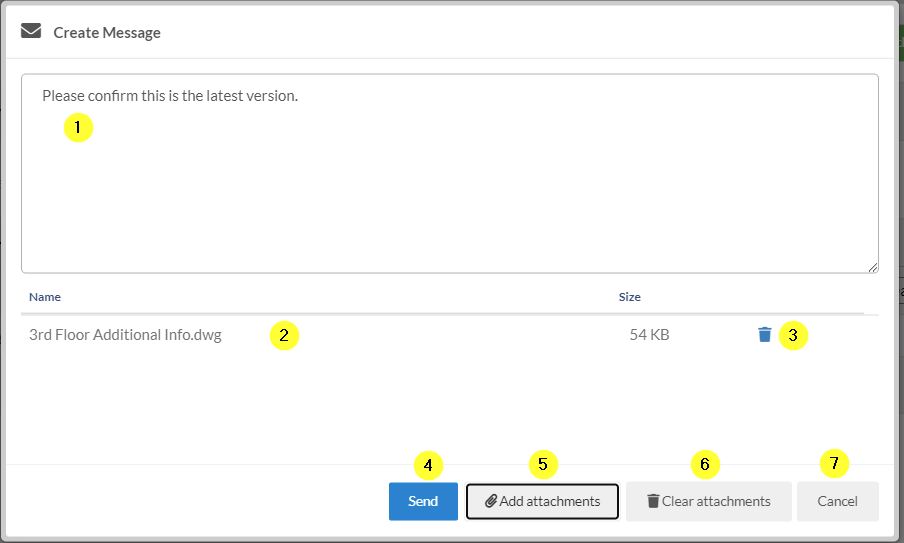The height and width of the screenshot is (543, 904).
Task: Cancel the Create Message dialog
Action: (837, 501)
